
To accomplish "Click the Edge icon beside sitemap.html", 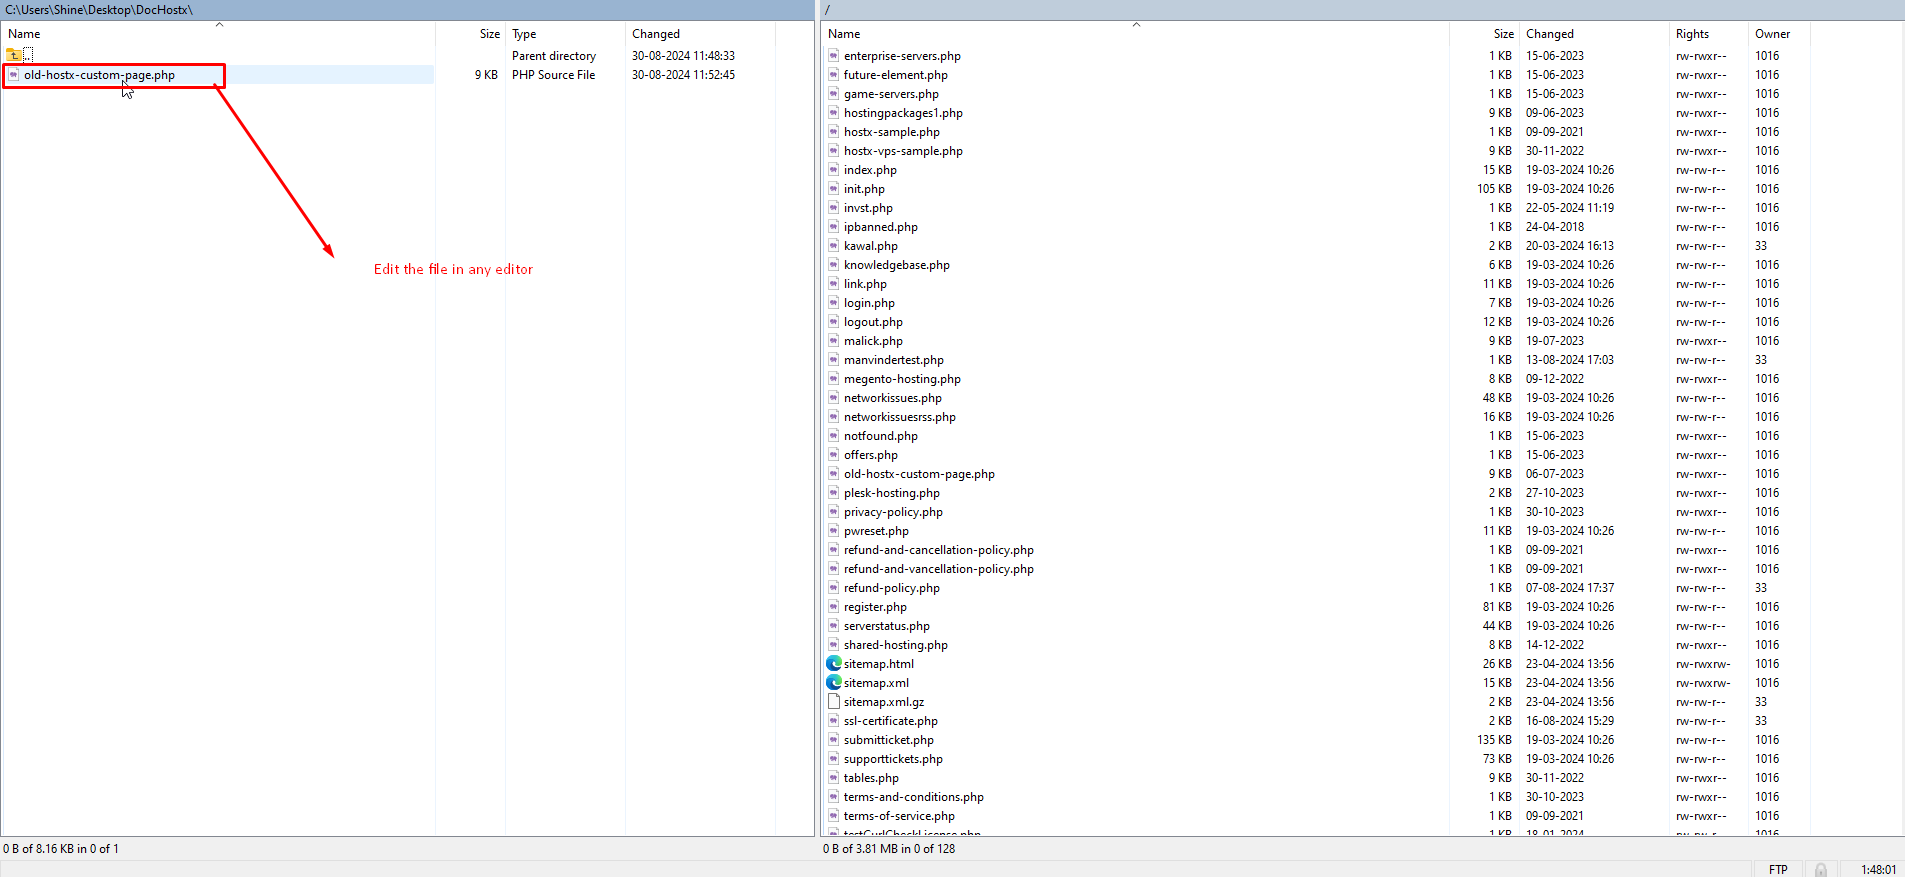I will [x=833, y=664].
